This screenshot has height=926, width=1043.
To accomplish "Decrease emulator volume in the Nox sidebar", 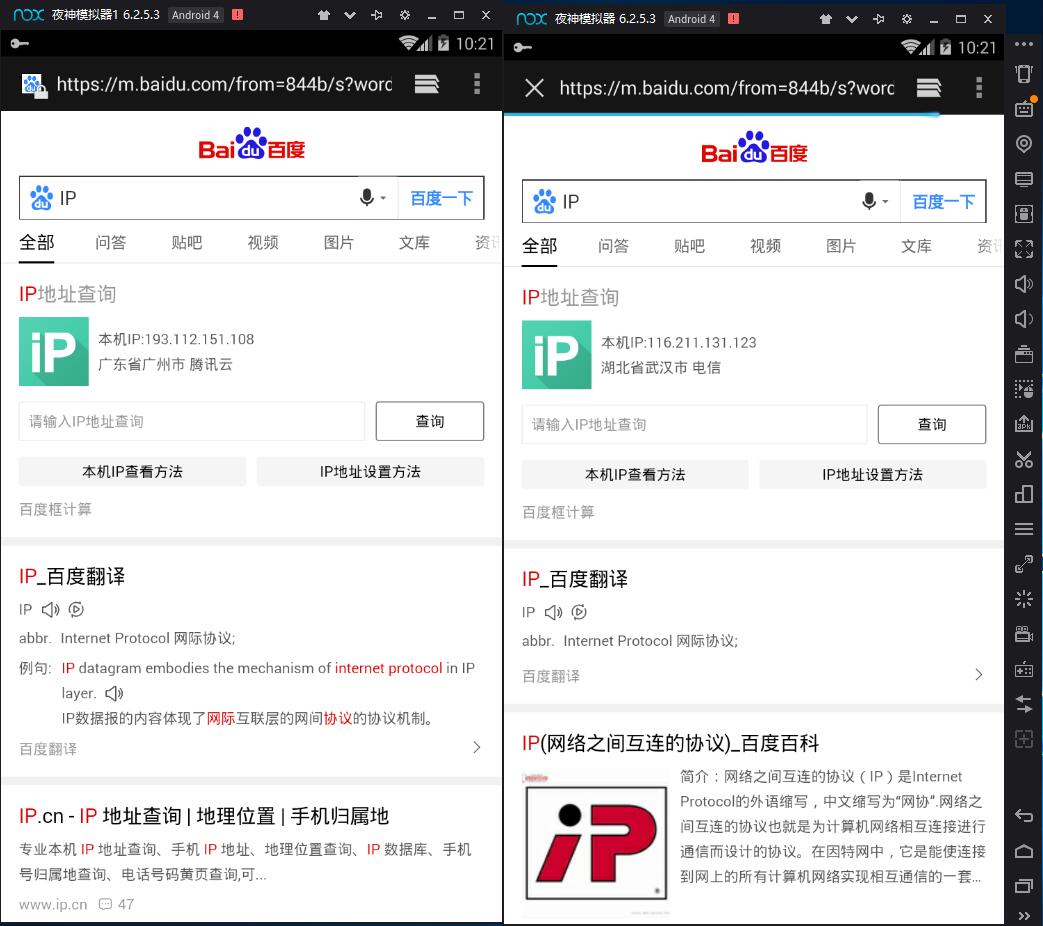I will [1024, 319].
